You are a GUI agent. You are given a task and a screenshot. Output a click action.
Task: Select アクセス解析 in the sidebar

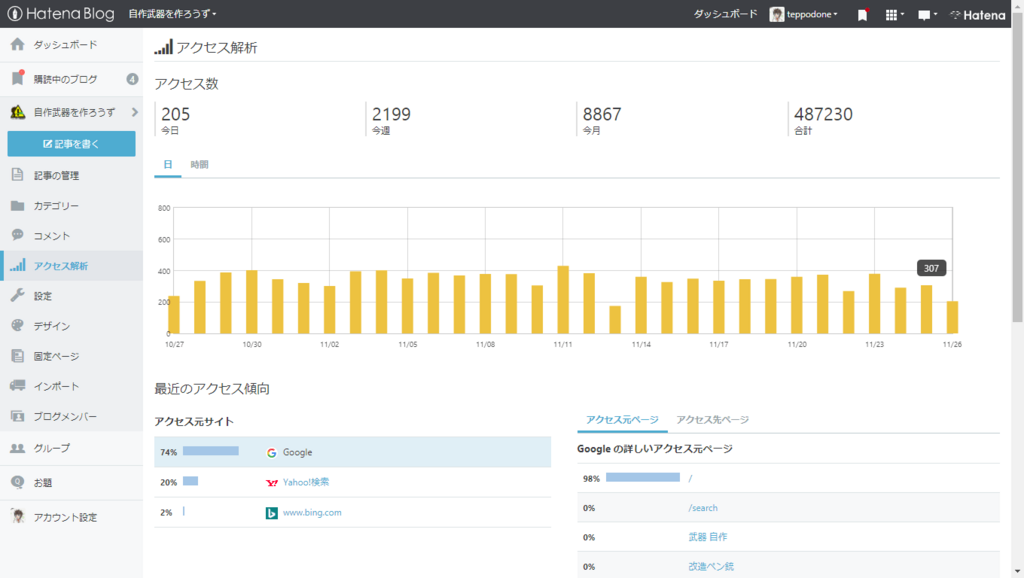[71, 266]
